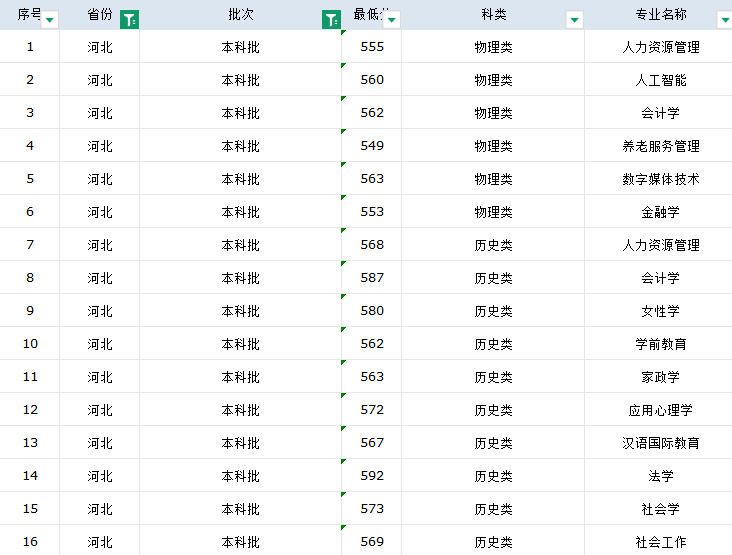Select 会计学 cell in row 3
This screenshot has width=732, height=555.
pyautogui.click(x=660, y=113)
